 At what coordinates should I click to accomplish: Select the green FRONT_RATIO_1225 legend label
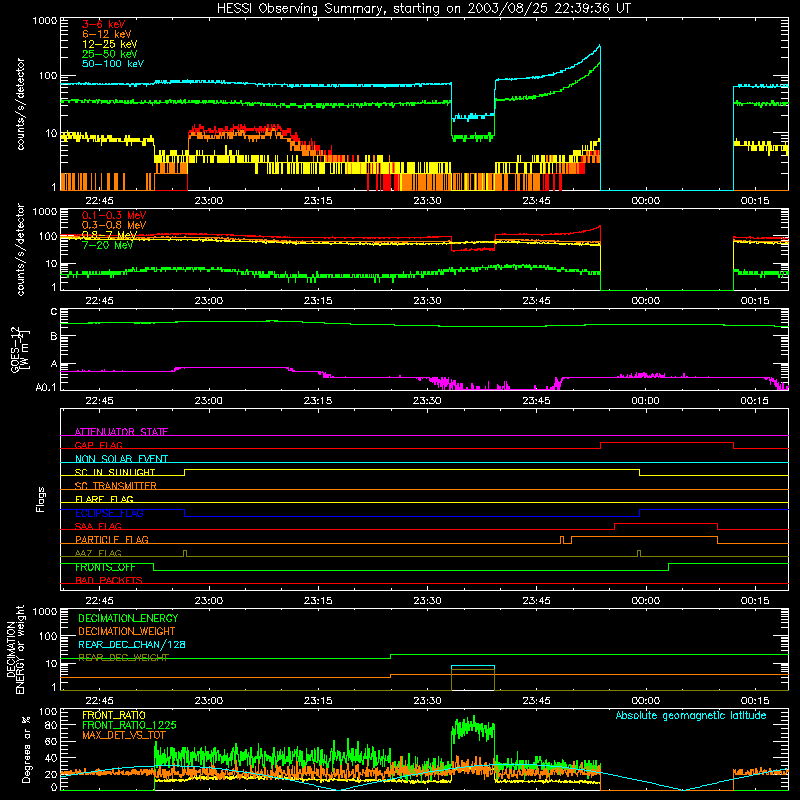[129, 725]
